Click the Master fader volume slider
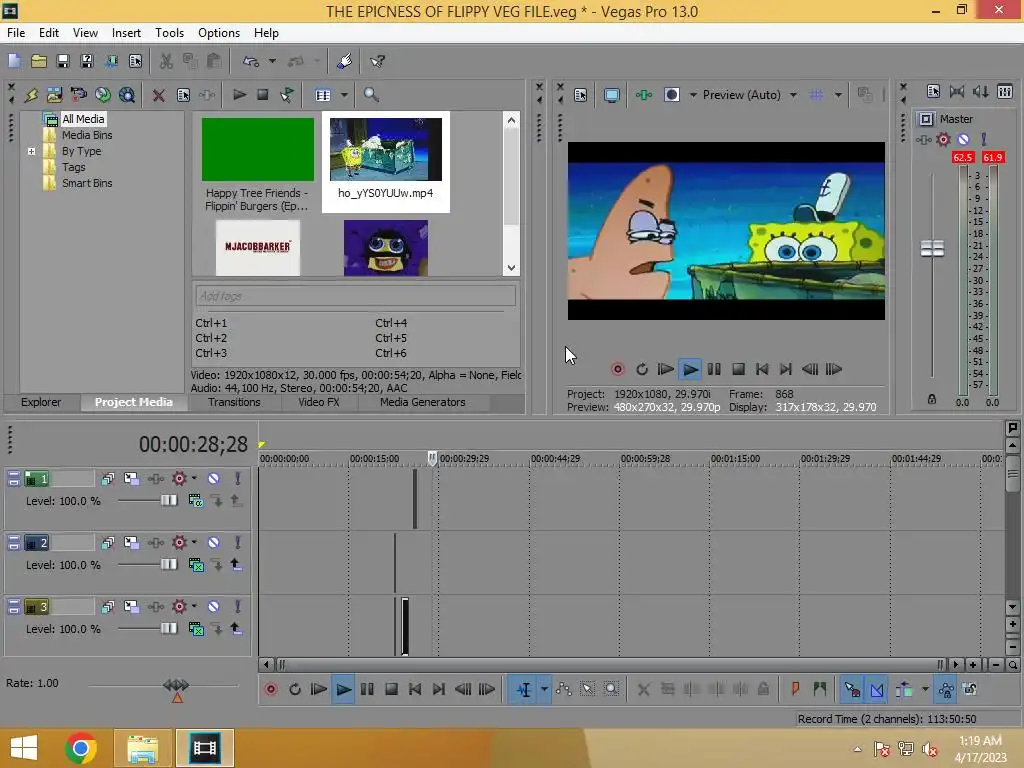 point(932,248)
